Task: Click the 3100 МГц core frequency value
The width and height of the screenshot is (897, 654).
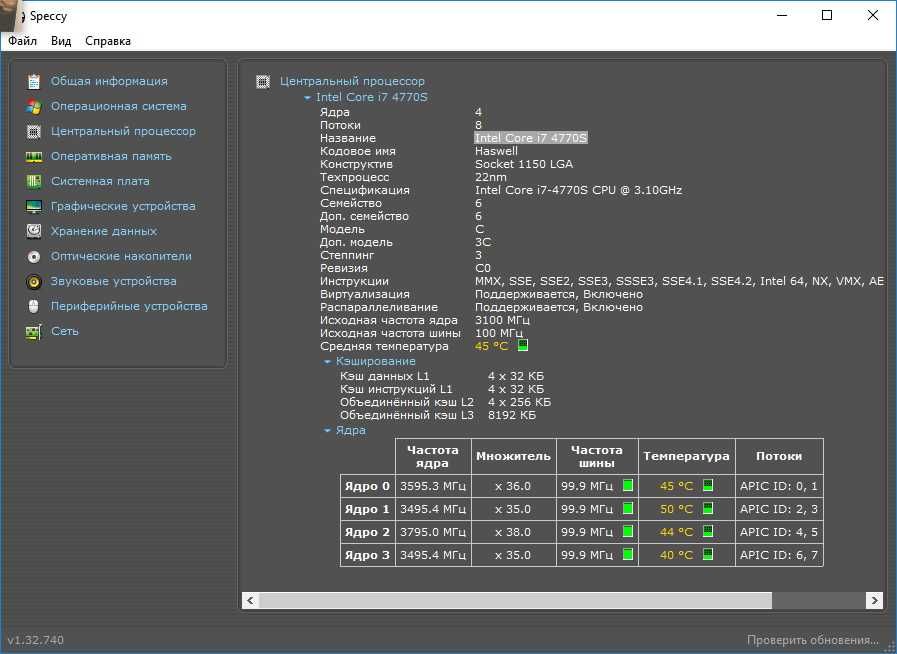Action: click(x=502, y=320)
